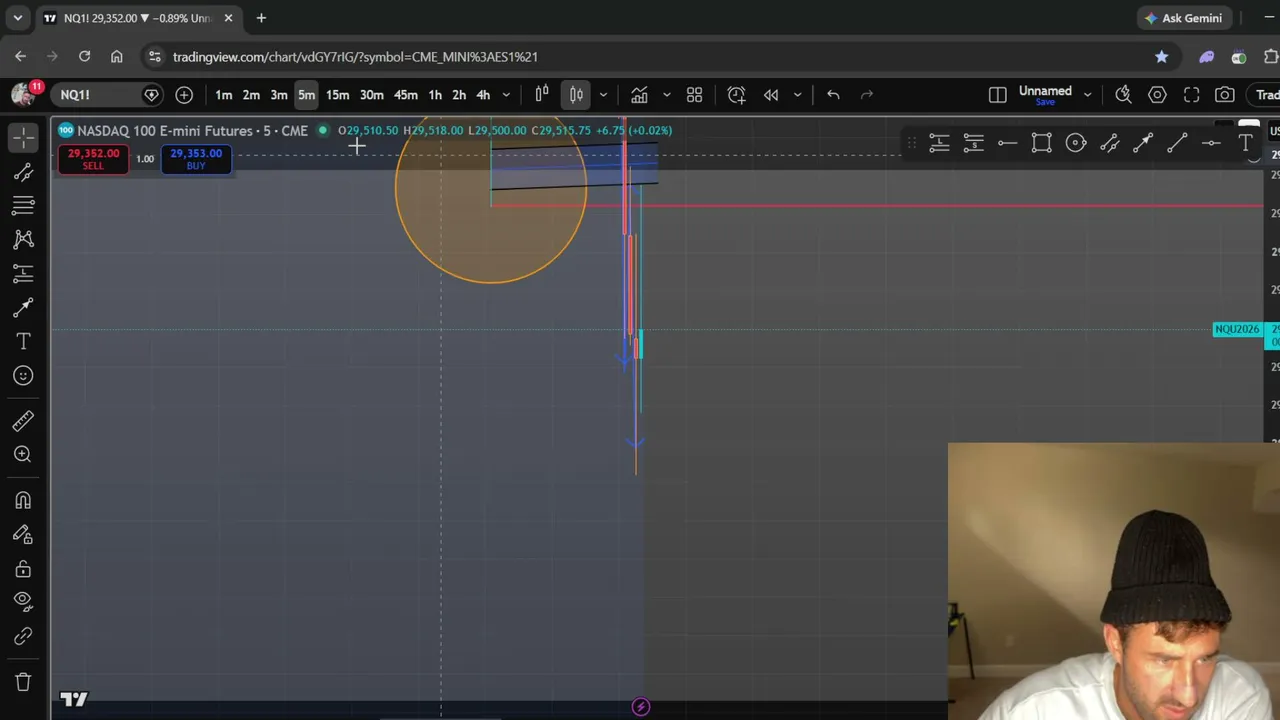This screenshot has width=1280, height=720.
Task: Switch to the 2m timeframe
Action: pos(251,95)
